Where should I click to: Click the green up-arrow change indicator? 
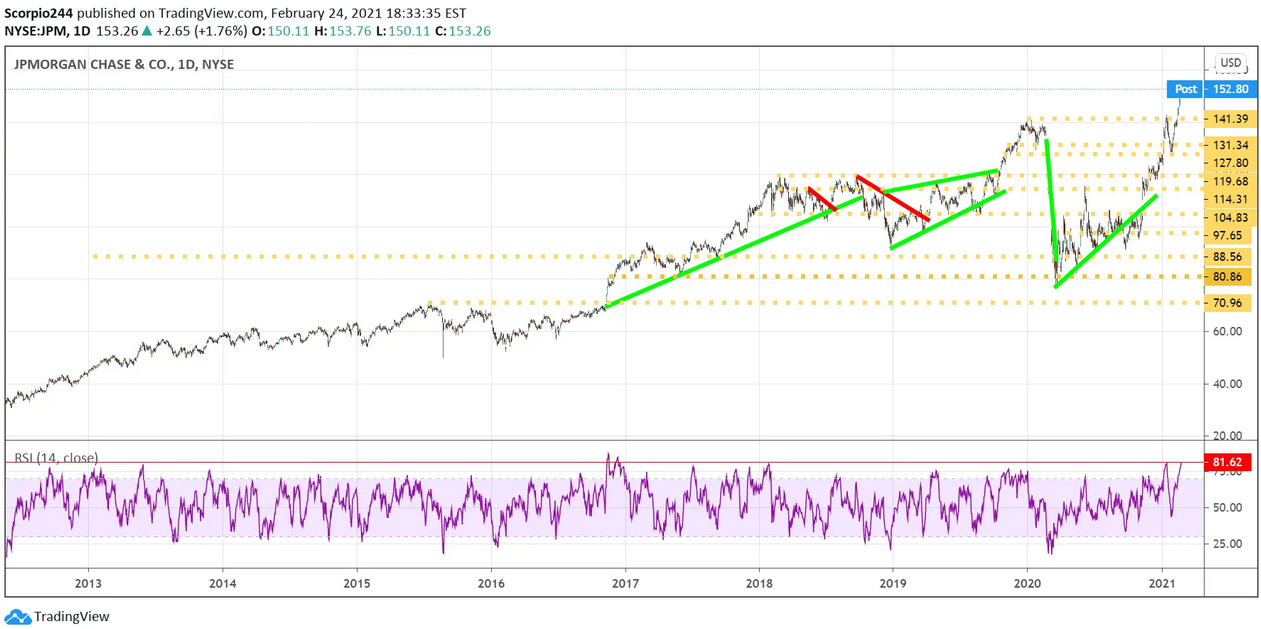pyautogui.click(x=147, y=31)
